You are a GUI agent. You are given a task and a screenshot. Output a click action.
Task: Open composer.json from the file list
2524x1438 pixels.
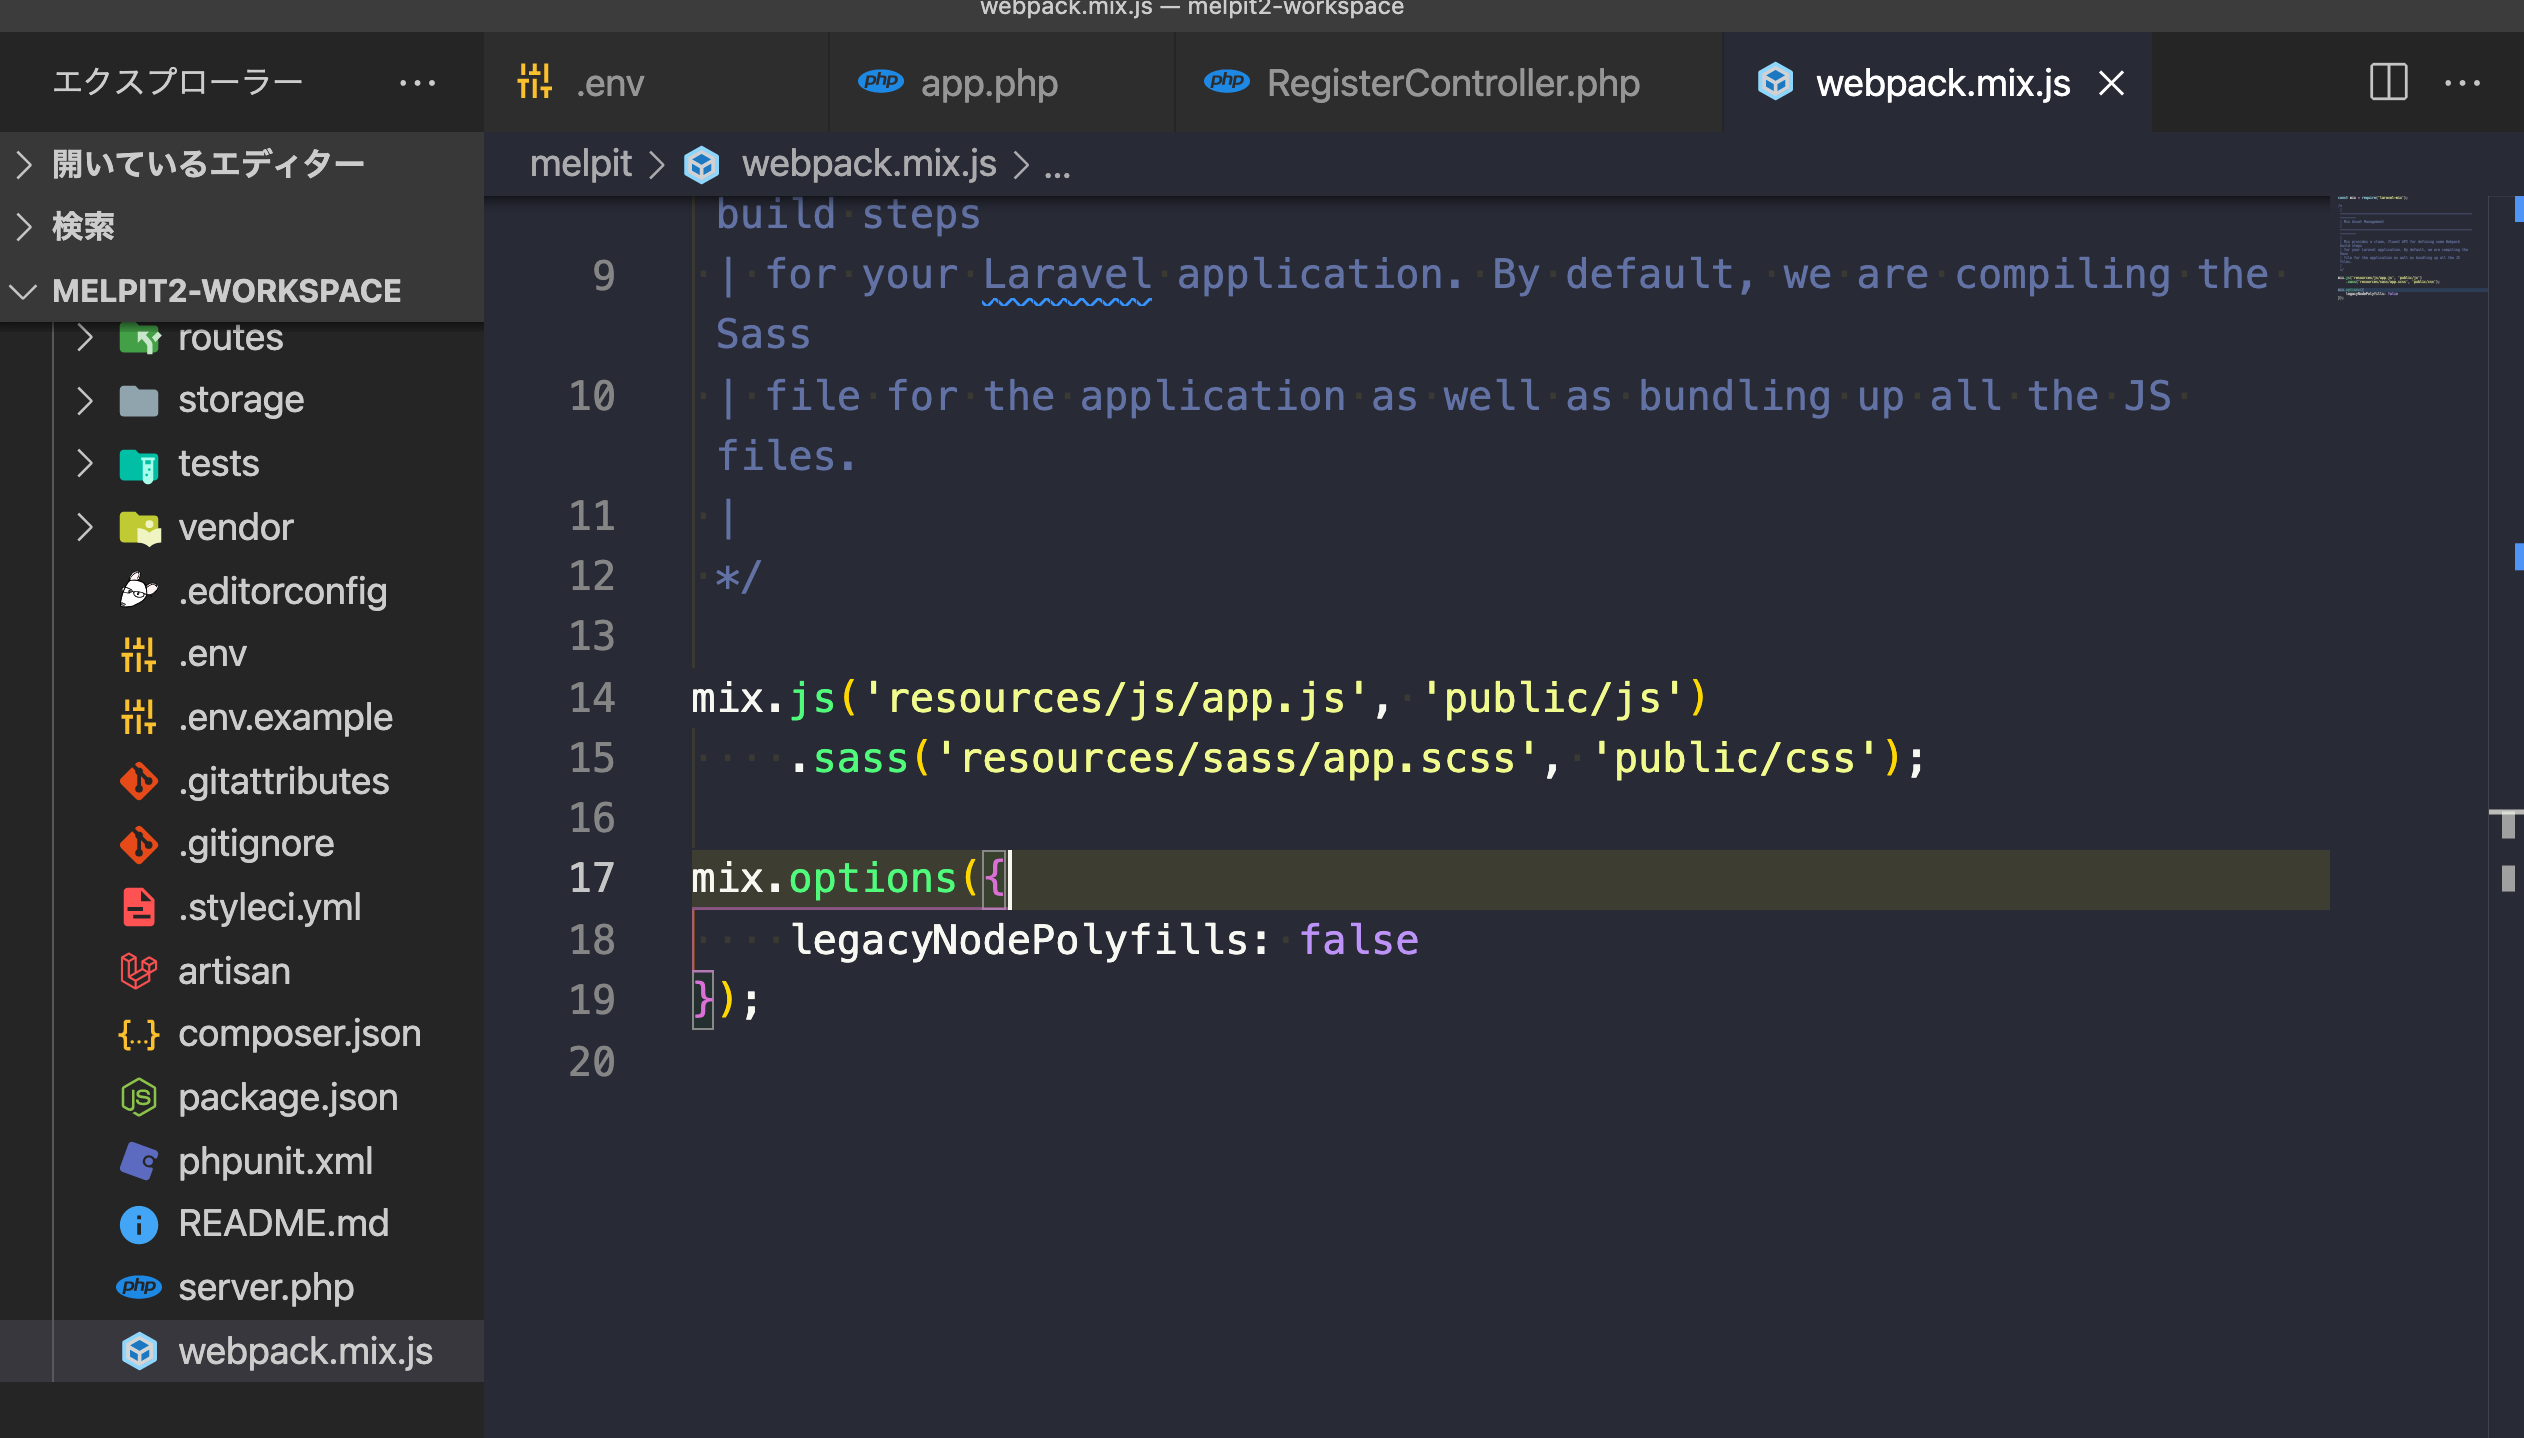299,1034
